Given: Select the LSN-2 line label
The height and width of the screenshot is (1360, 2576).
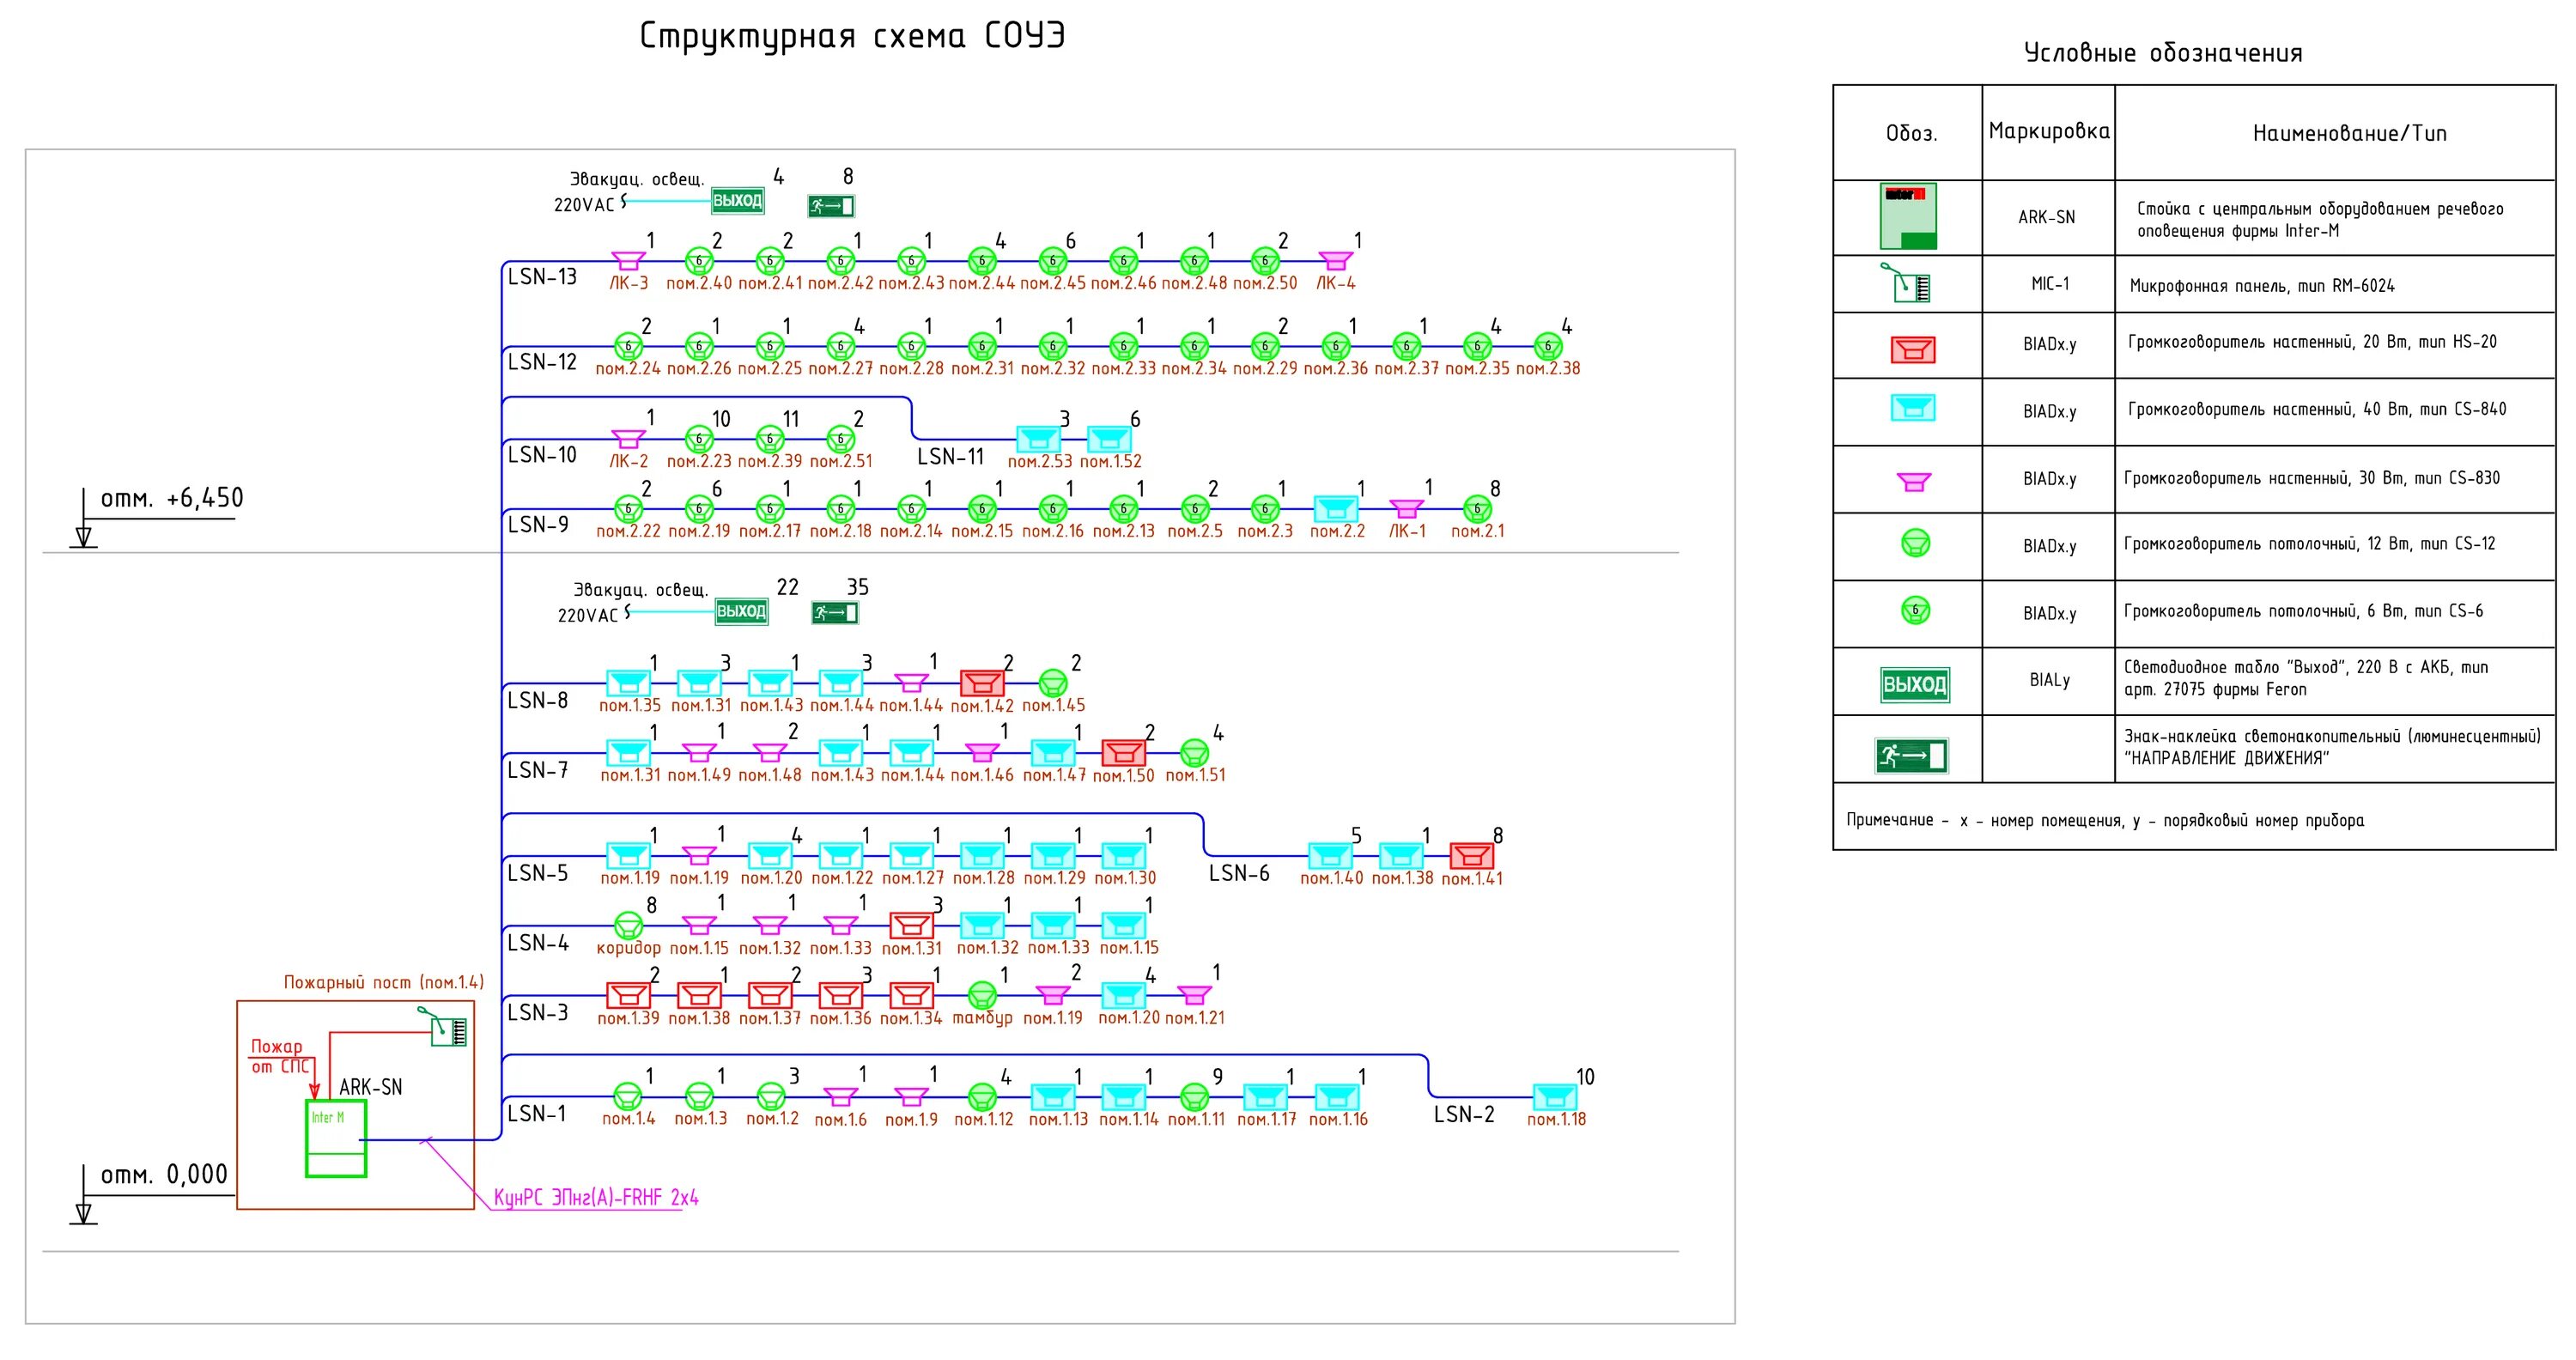Looking at the screenshot, I should (1464, 1116).
